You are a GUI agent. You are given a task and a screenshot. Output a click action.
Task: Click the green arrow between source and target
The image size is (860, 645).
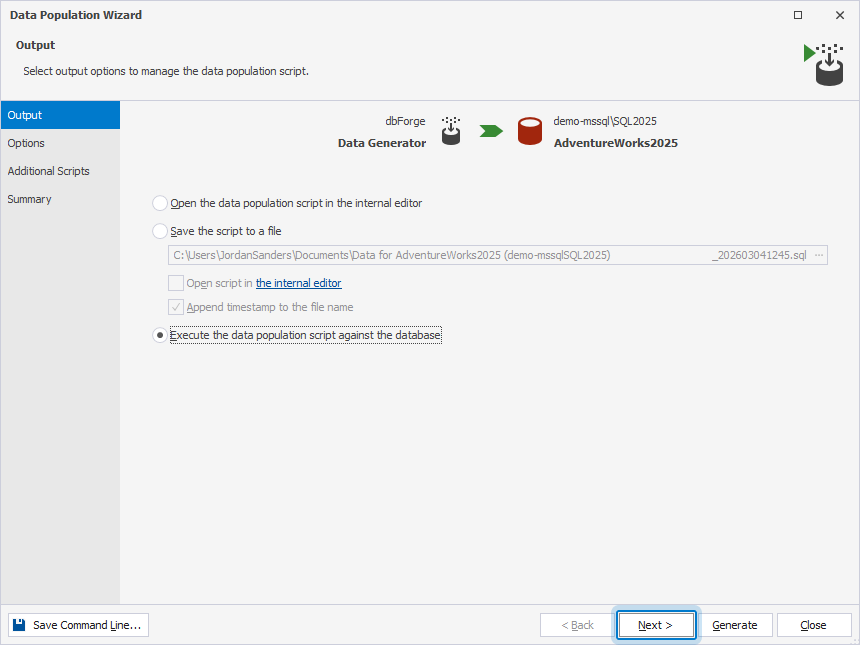click(491, 131)
